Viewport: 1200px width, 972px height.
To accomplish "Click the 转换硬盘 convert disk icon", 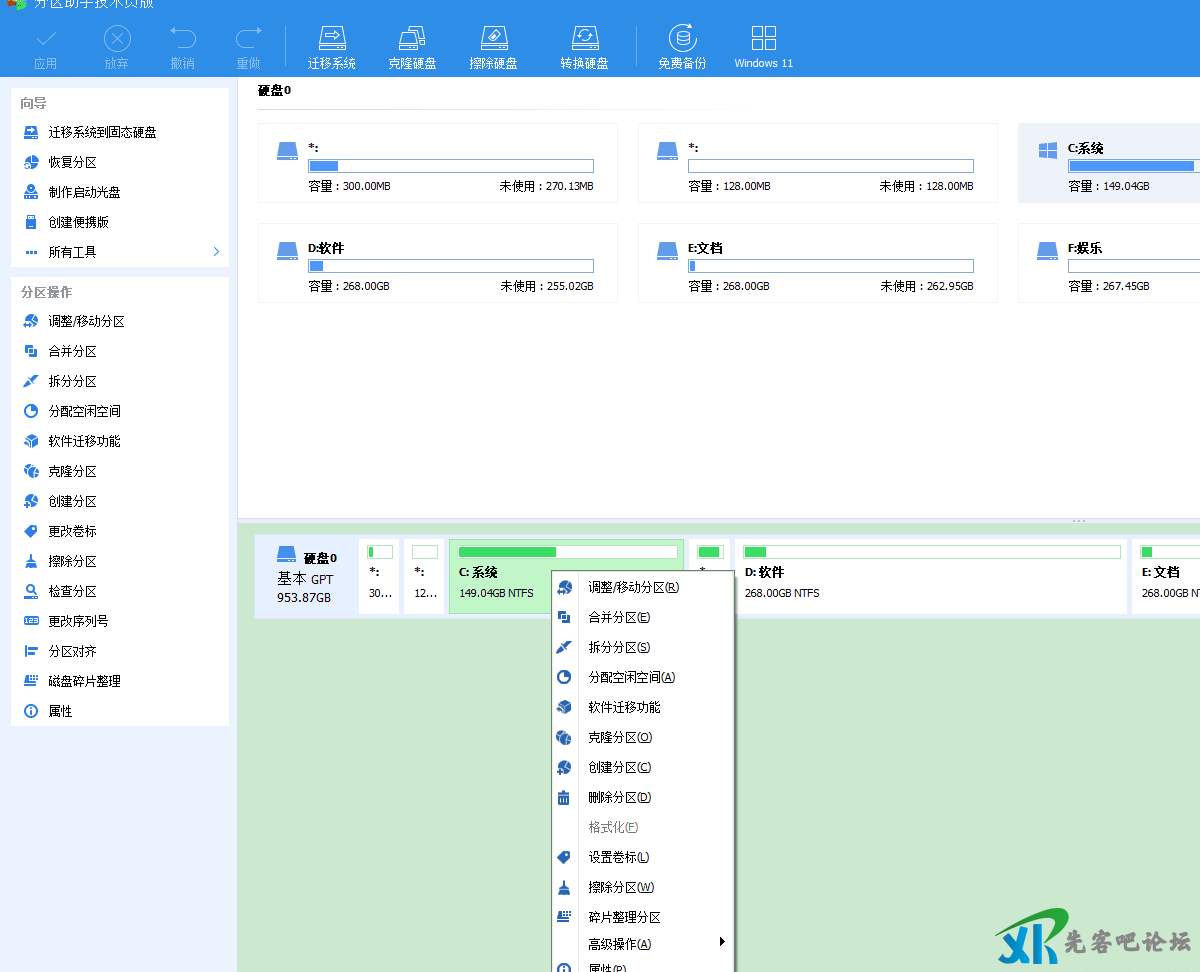I will 584,39.
